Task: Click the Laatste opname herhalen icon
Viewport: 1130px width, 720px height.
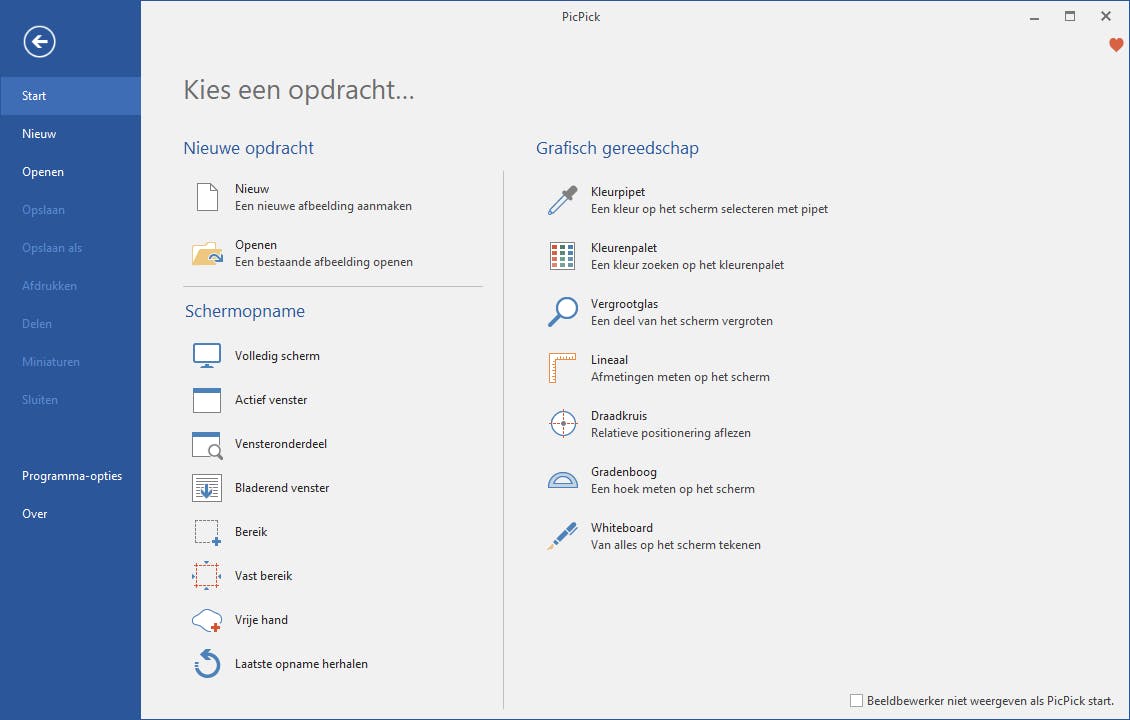Action: tap(207, 664)
